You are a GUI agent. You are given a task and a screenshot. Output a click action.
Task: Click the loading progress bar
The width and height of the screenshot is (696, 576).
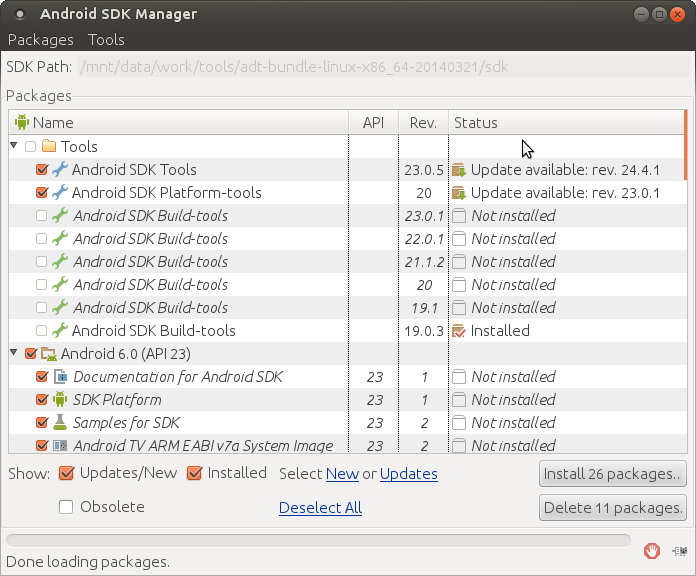pos(318,541)
